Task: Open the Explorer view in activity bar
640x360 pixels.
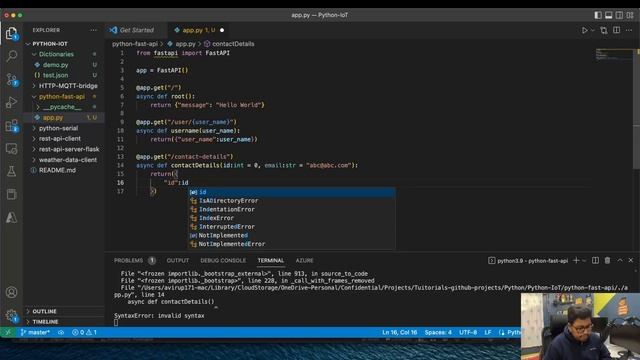Action: [x=11, y=33]
